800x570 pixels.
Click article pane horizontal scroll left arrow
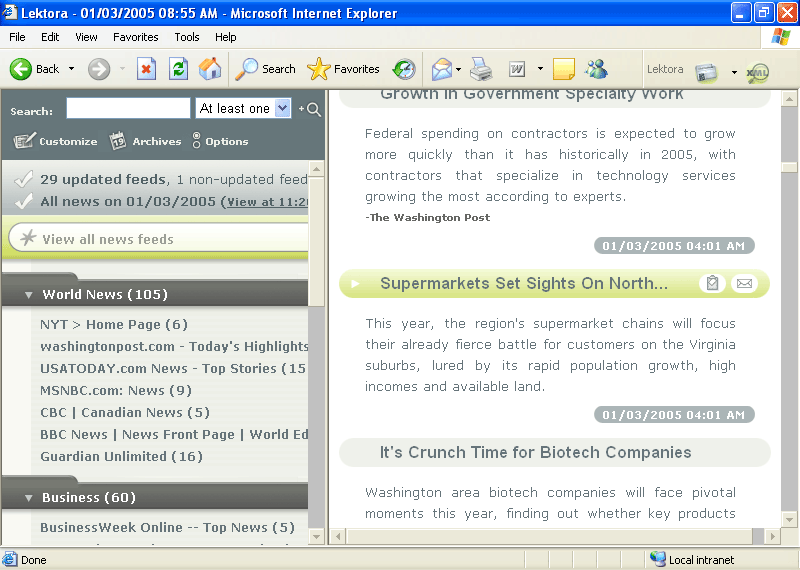click(338, 536)
